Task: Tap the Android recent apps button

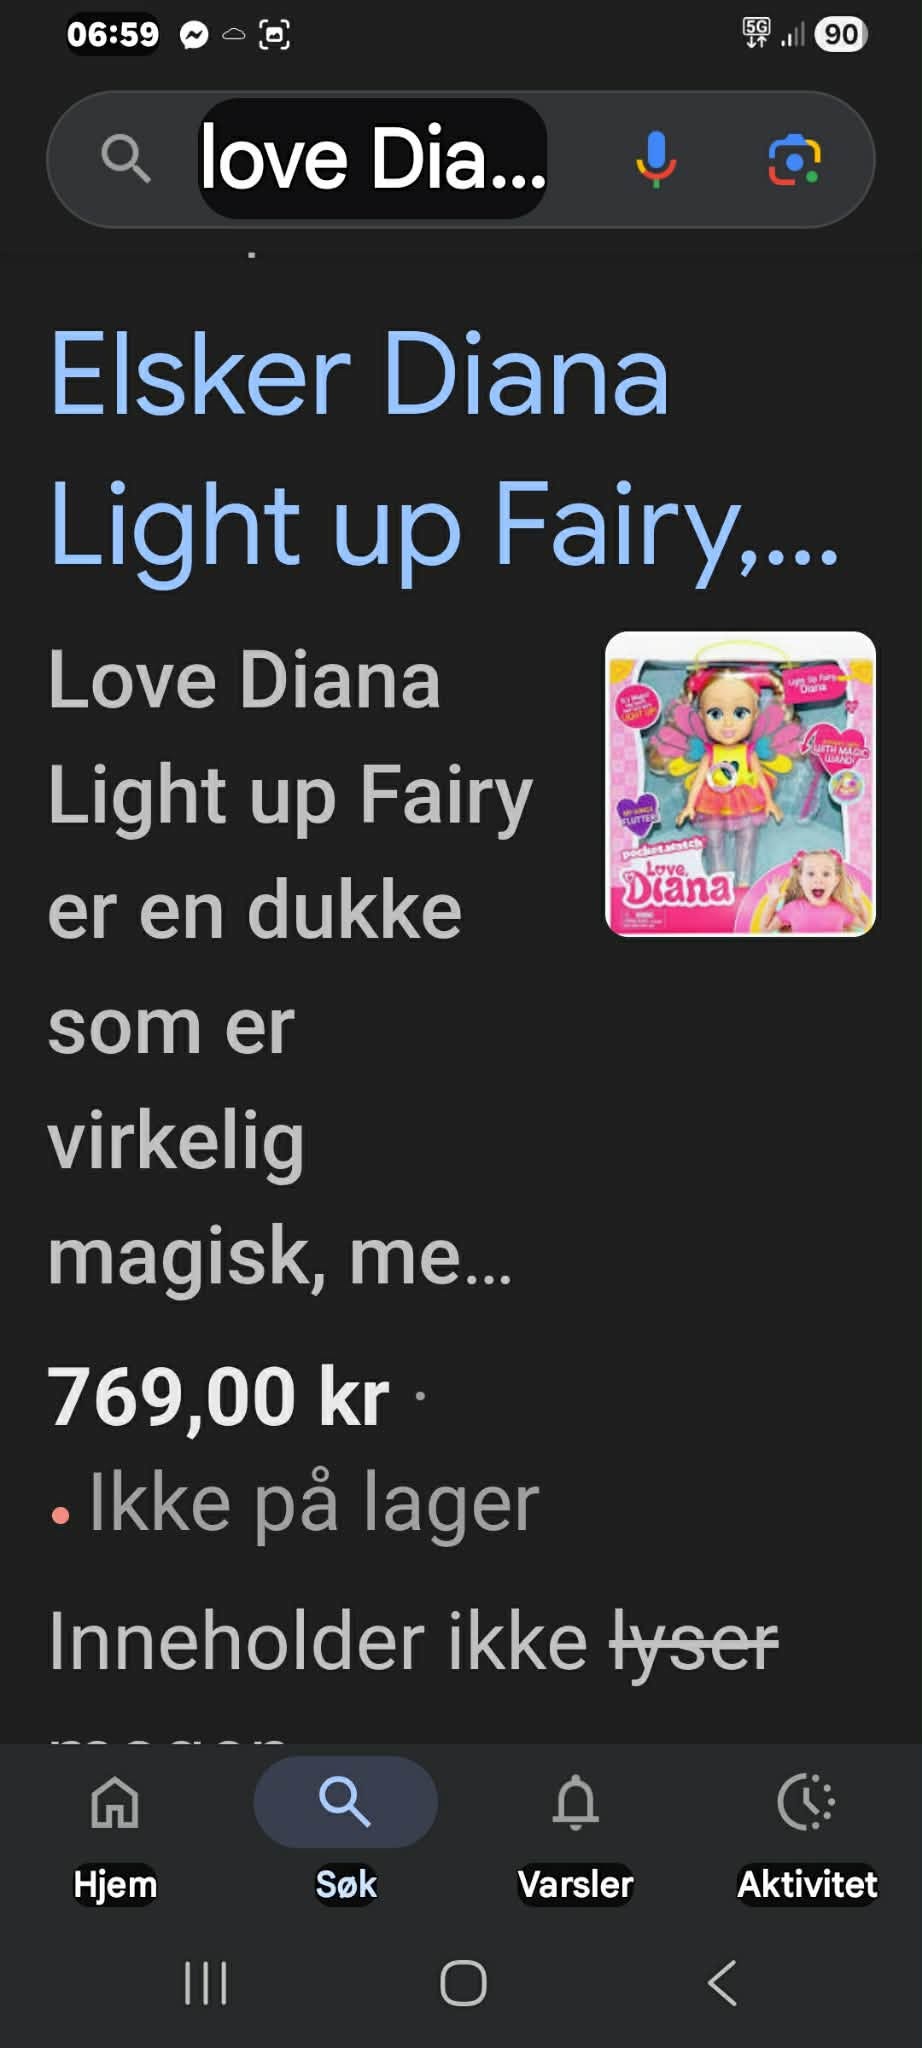Action: tap(206, 1982)
